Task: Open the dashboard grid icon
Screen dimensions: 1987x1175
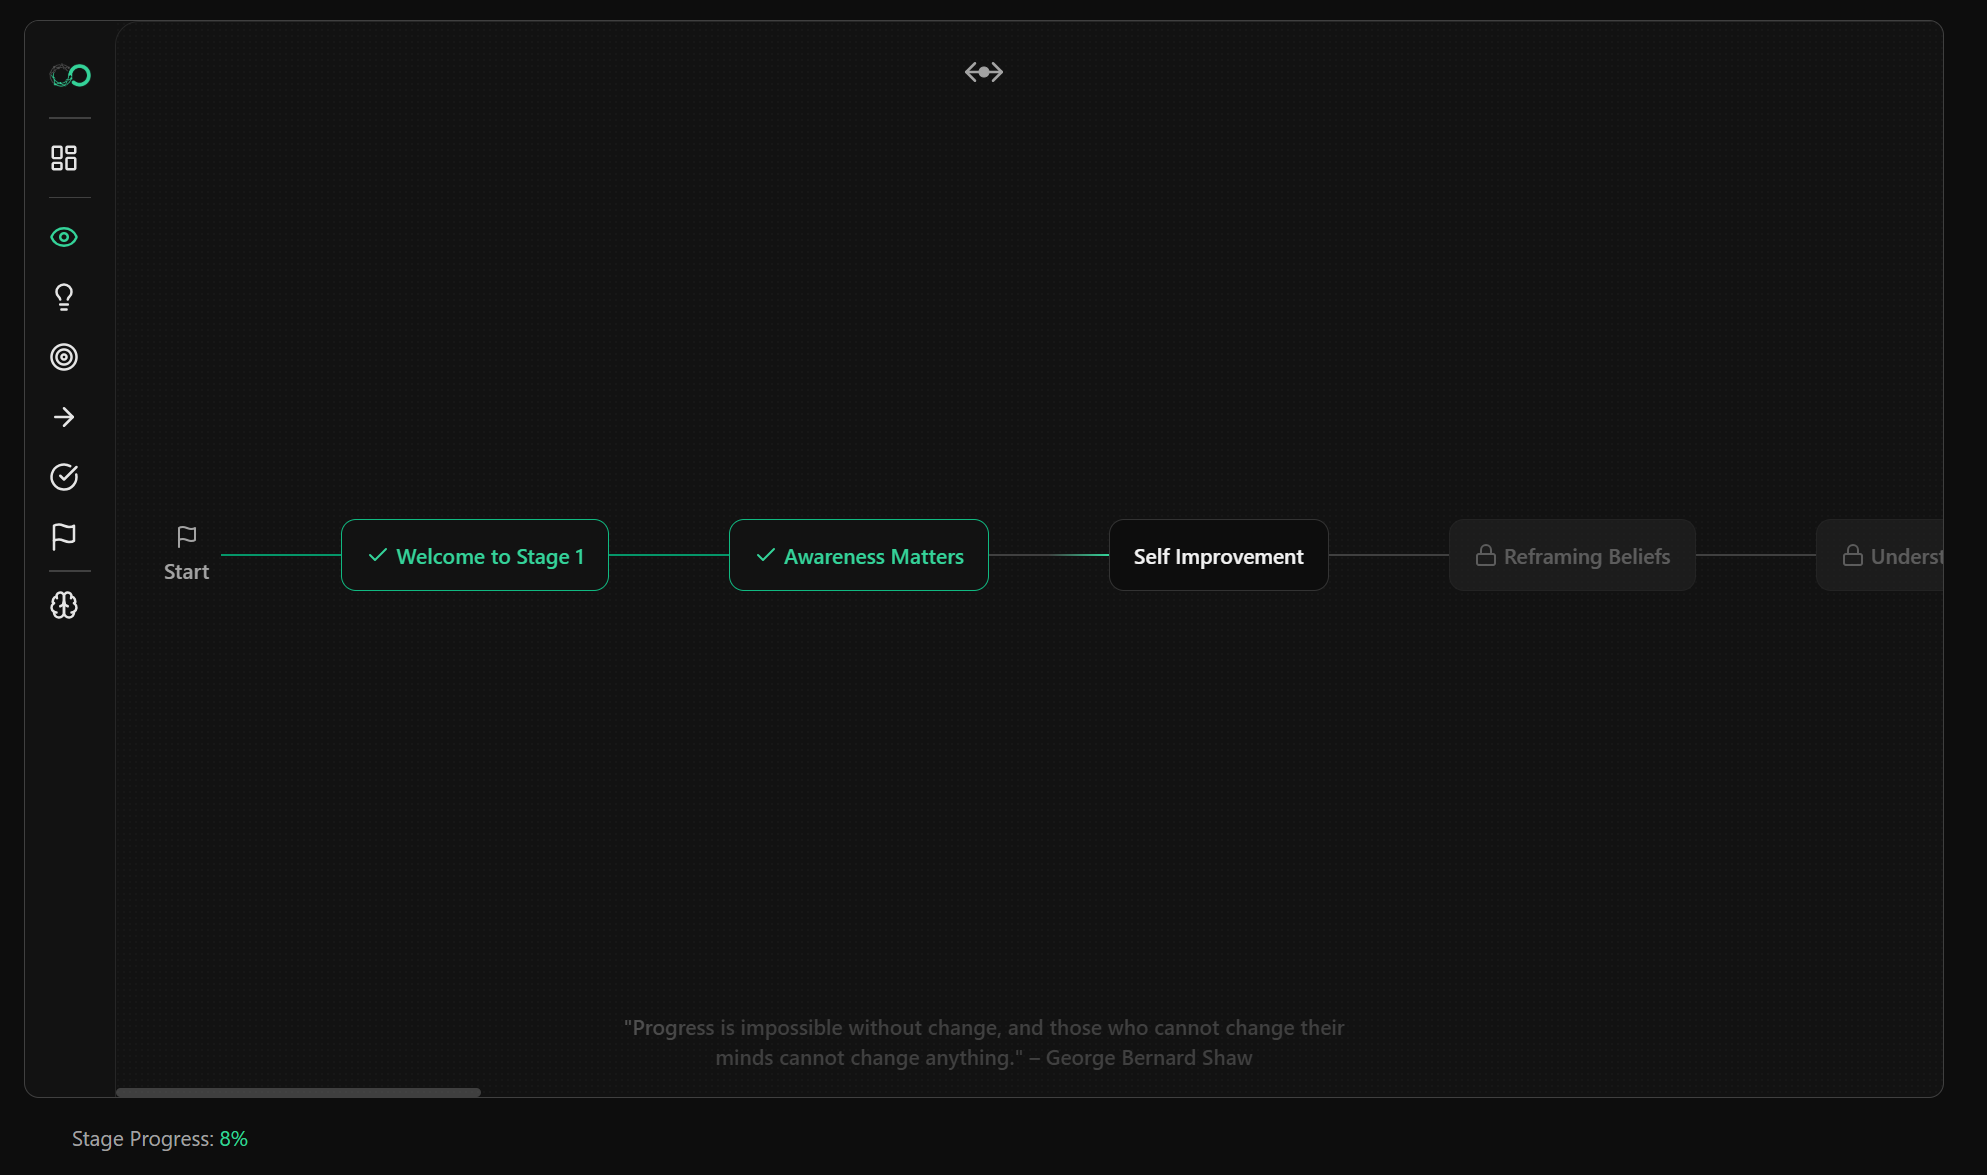Action: click(x=64, y=158)
